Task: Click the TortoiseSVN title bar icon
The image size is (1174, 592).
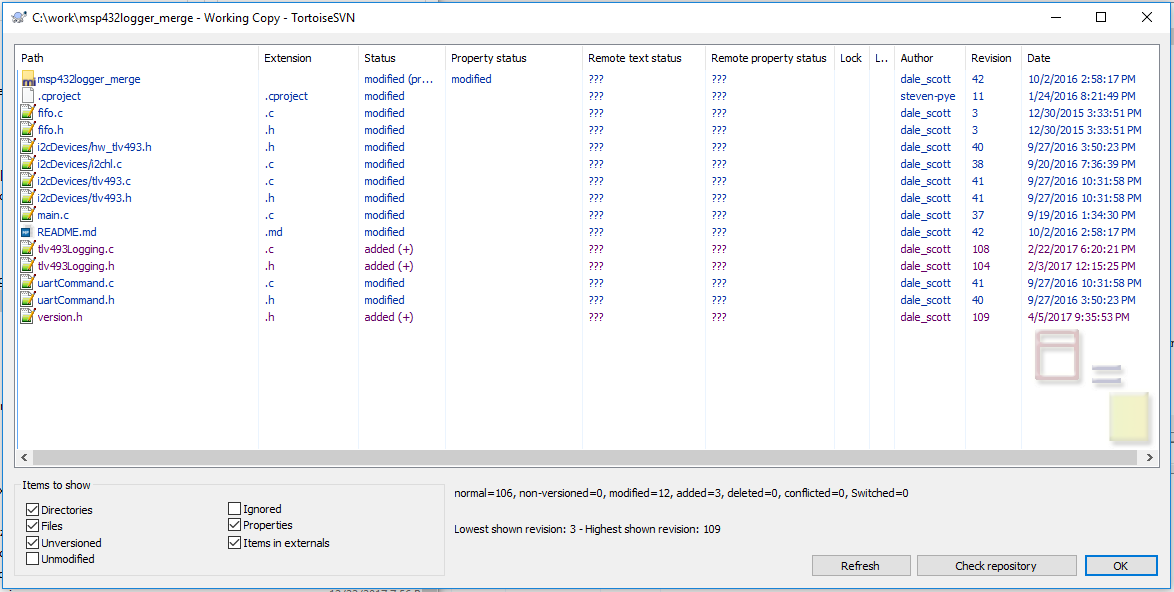Action: tap(21, 17)
